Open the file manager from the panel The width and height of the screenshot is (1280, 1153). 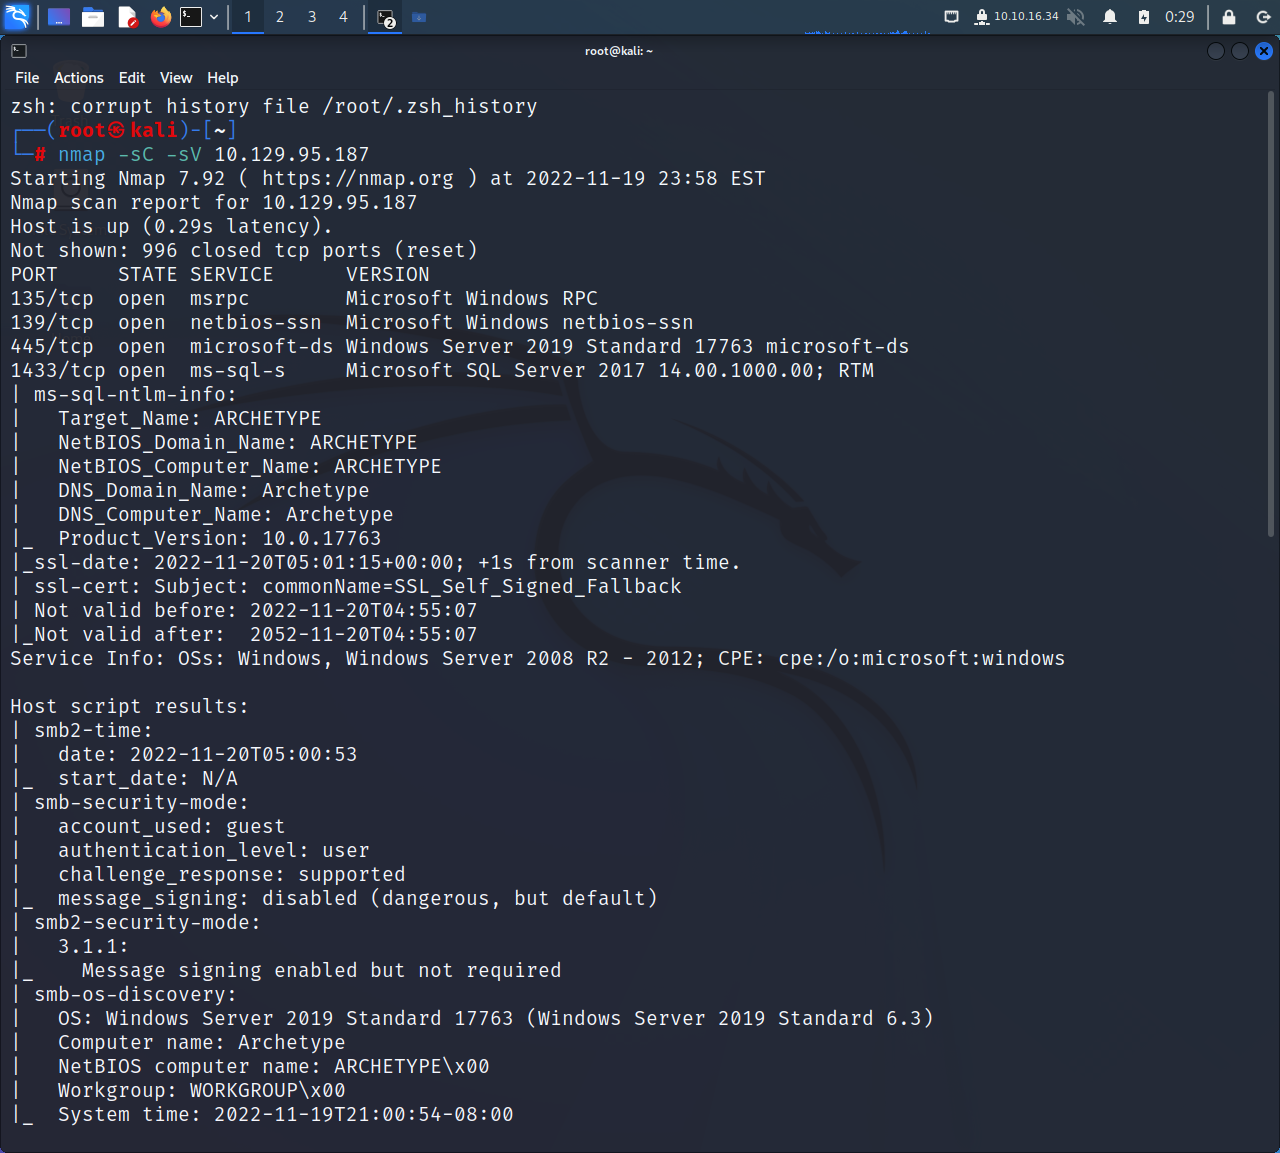pyautogui.click(x=93, y=17)
